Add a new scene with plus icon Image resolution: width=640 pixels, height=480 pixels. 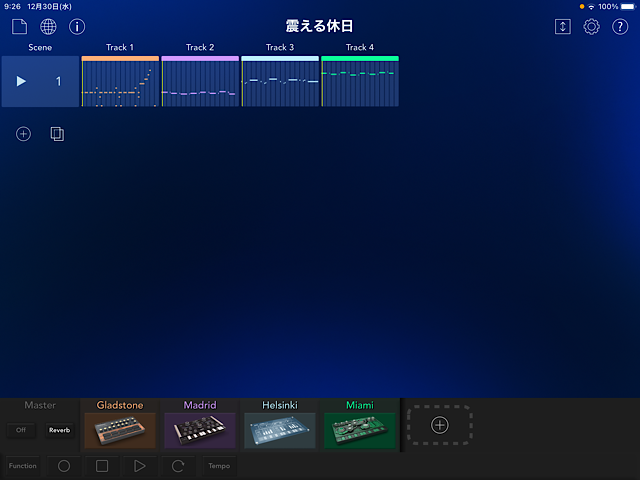(23, 134)
